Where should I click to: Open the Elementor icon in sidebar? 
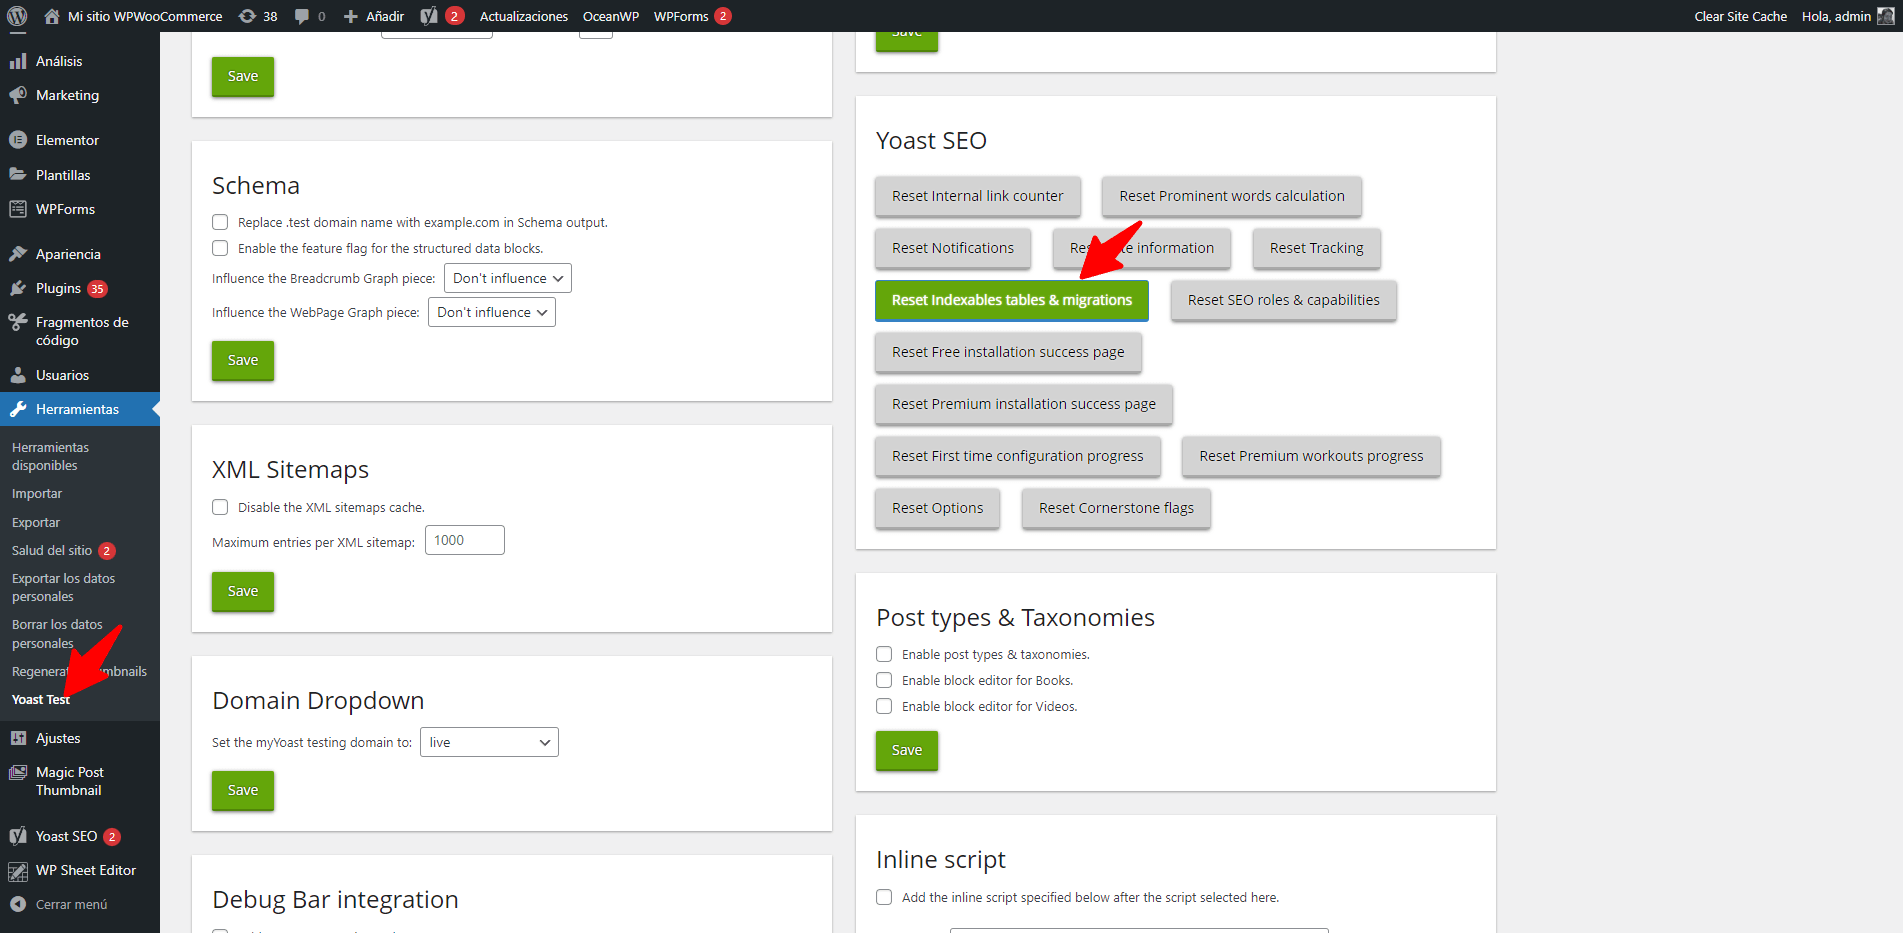pyautogui.click(x=18, y=140)
